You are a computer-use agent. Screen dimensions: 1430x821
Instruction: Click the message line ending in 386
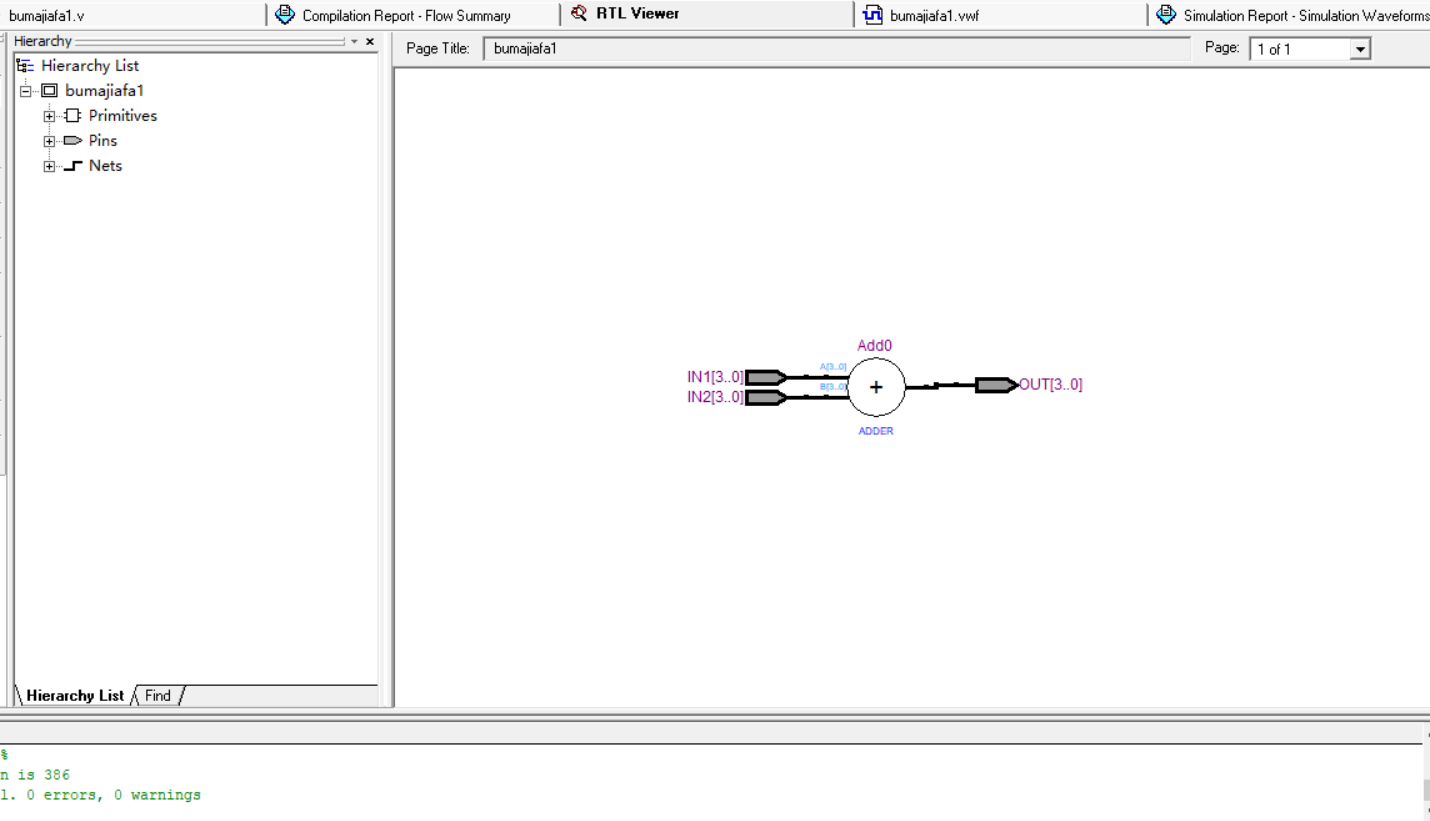click(x=35, y=775)
